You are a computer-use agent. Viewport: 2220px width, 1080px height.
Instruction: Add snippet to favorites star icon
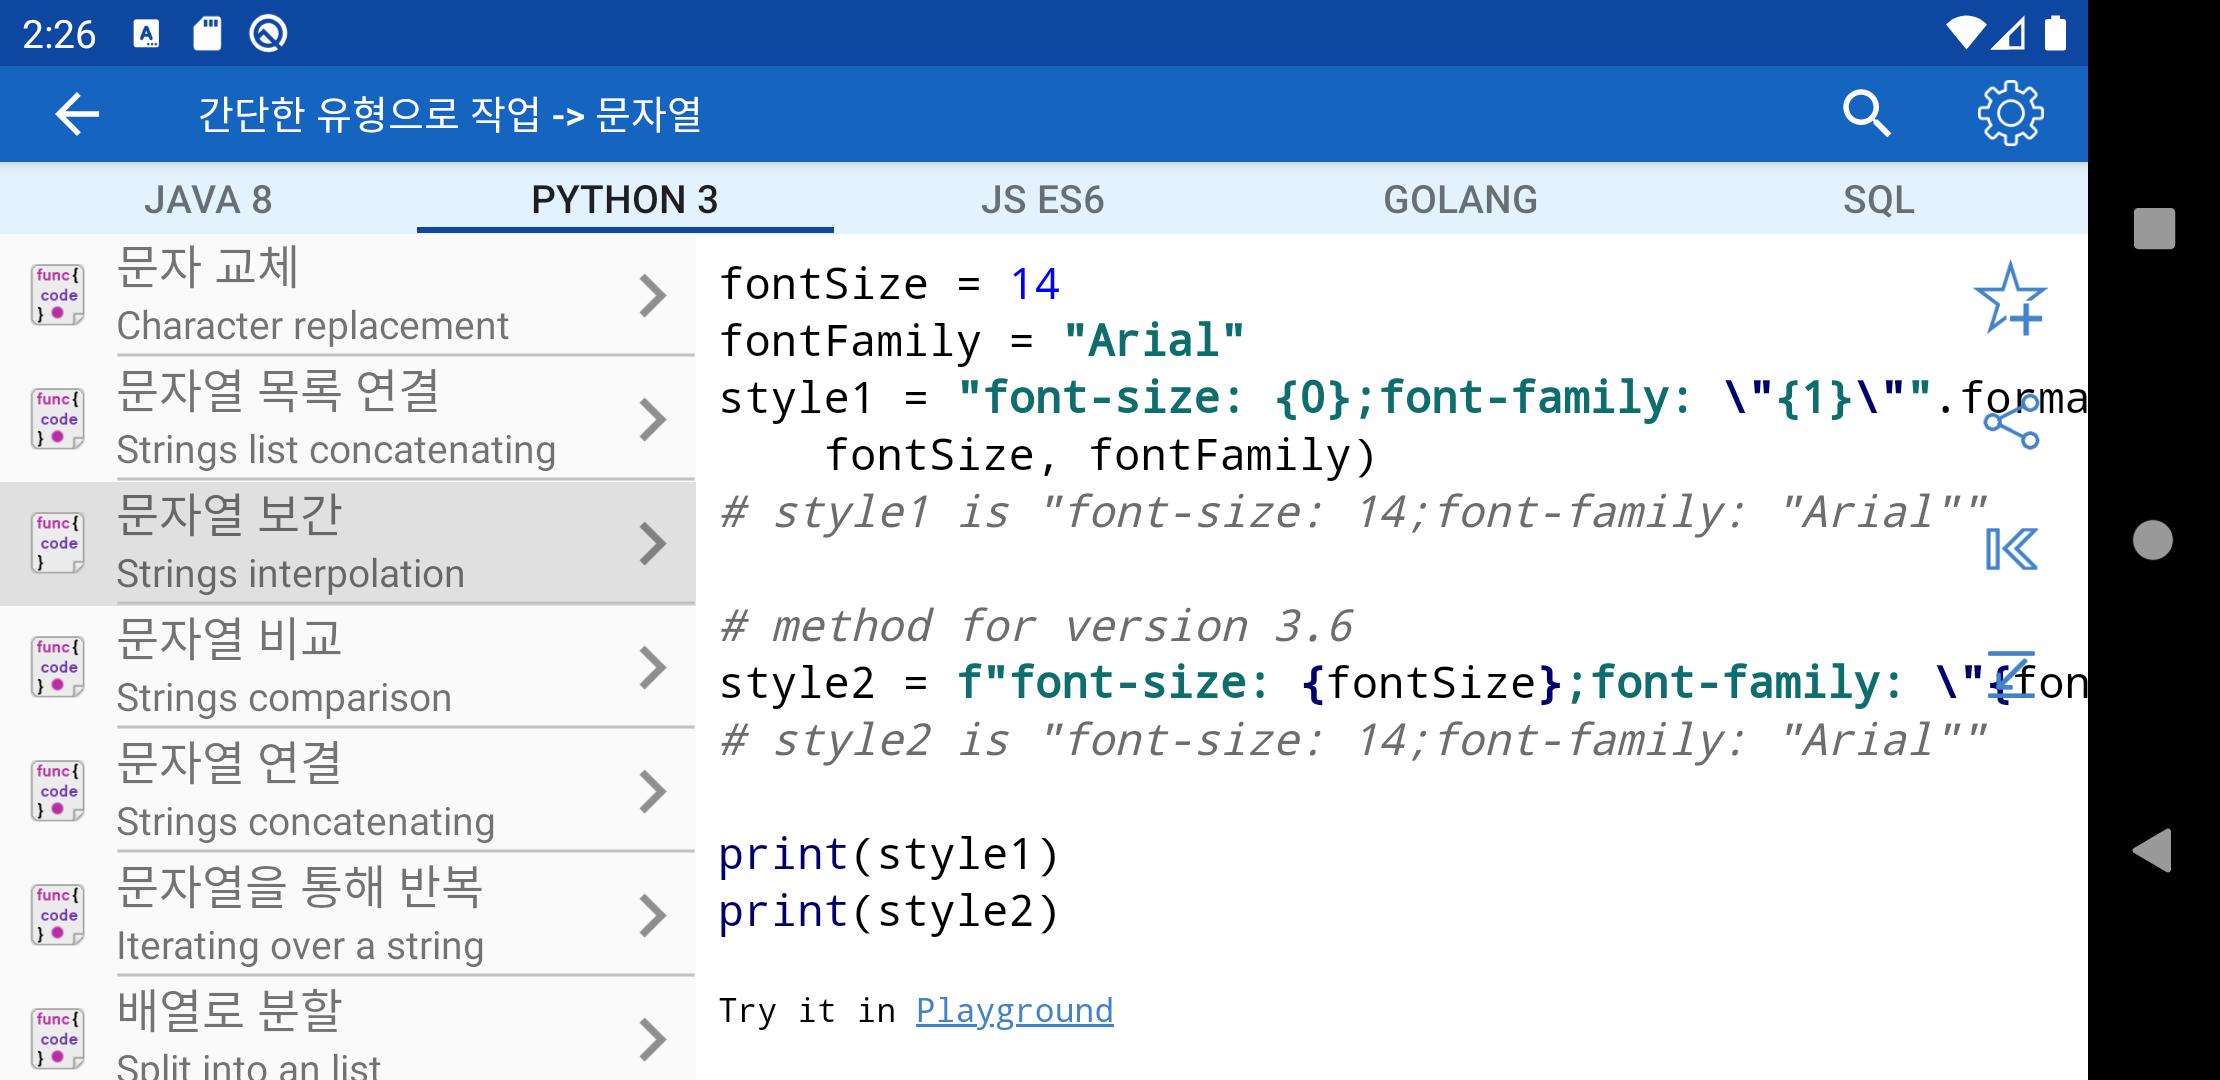tap(2010, 299)
